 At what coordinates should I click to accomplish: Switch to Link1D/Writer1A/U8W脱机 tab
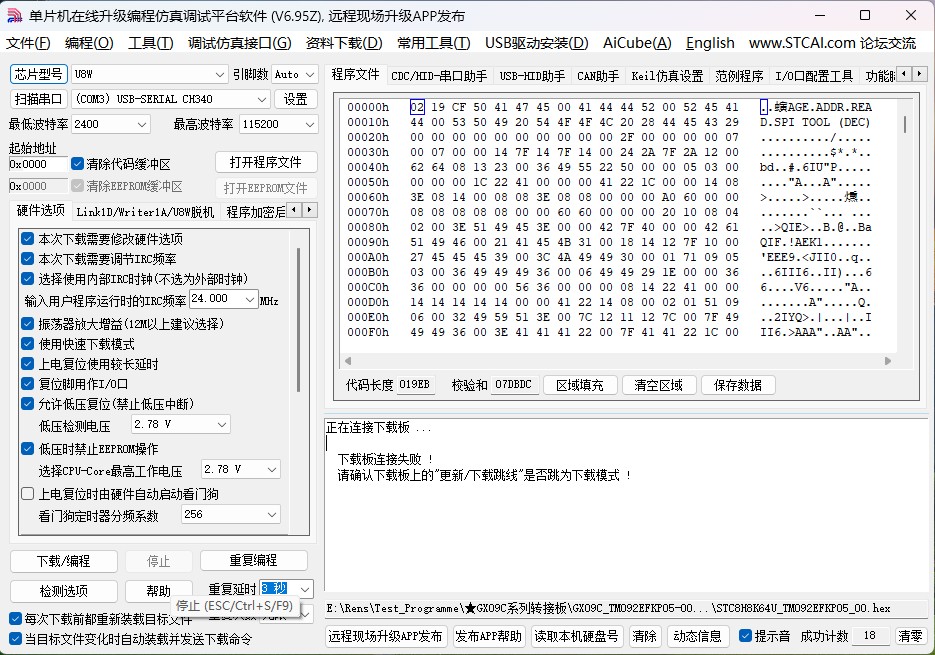click(x=145, y=212)
